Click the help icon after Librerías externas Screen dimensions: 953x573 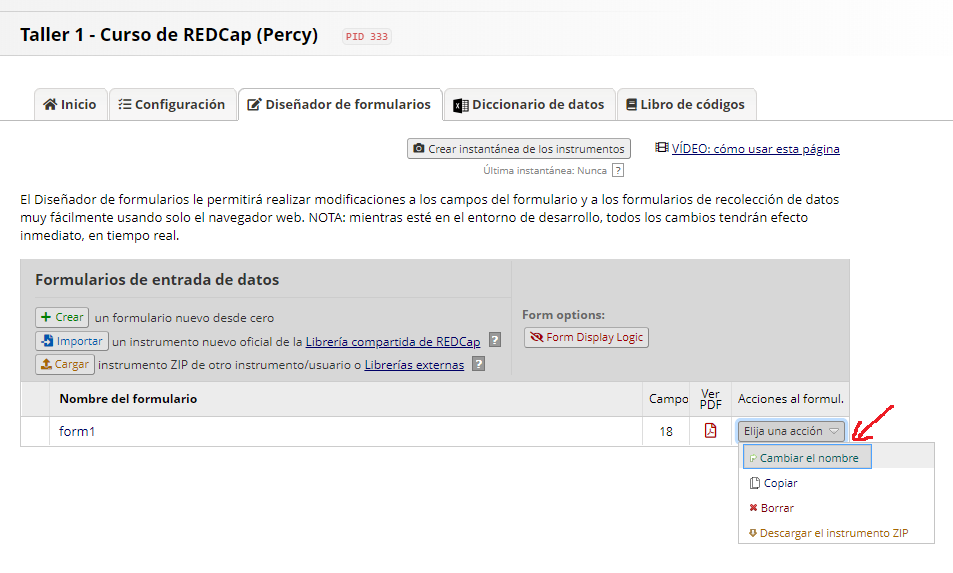[479, 365]
